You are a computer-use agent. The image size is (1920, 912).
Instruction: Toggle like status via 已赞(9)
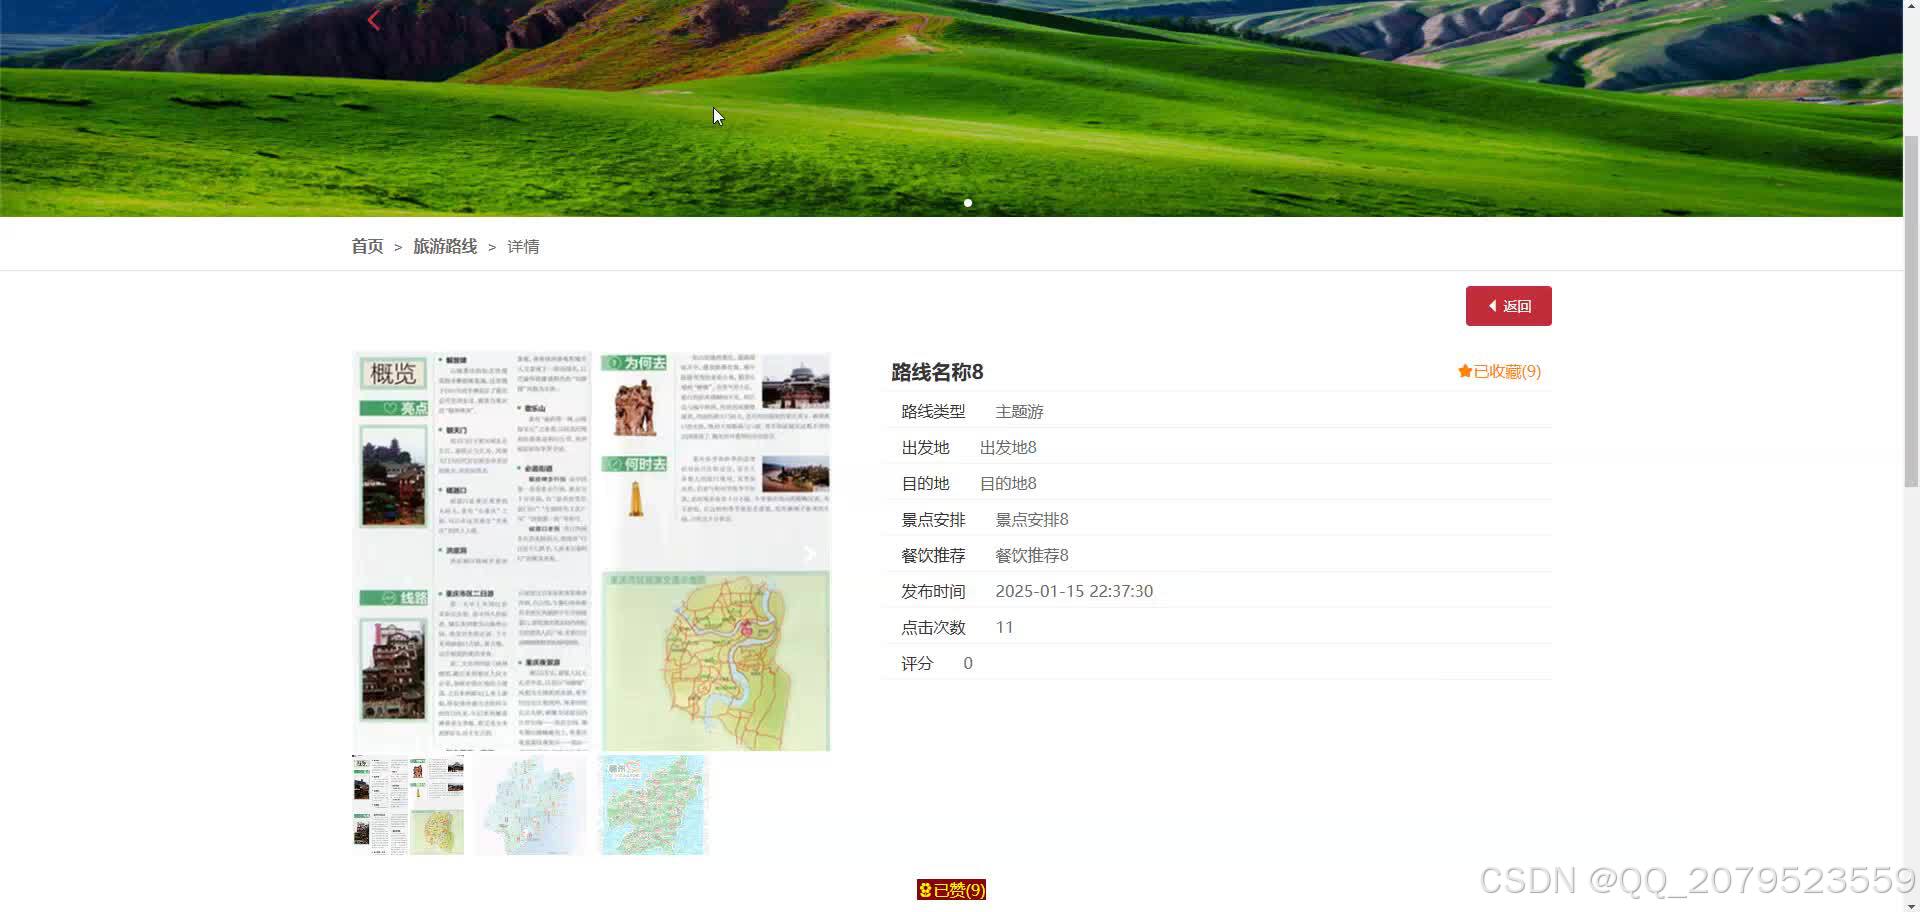[x=958, y=889]
